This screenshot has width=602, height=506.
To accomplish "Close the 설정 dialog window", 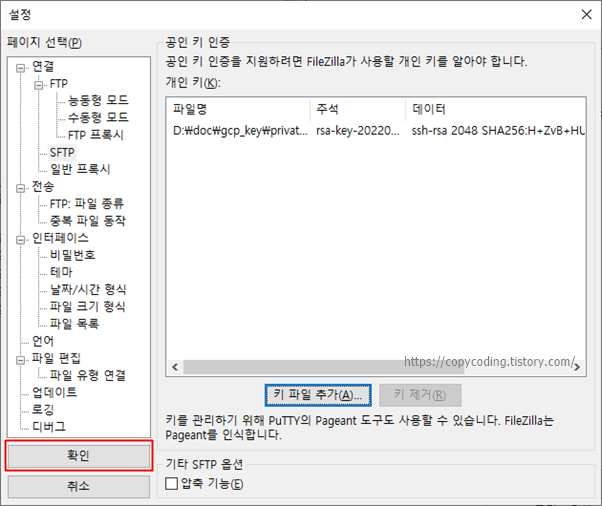I will 586,15.
